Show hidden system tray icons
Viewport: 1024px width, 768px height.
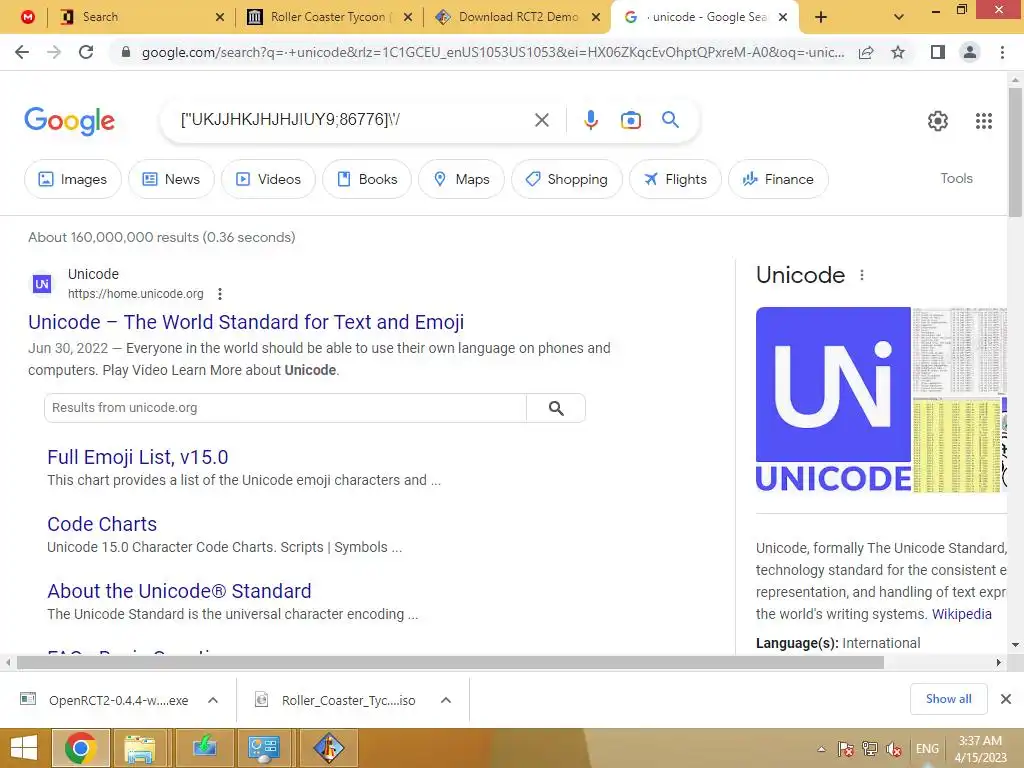(822, 749)
